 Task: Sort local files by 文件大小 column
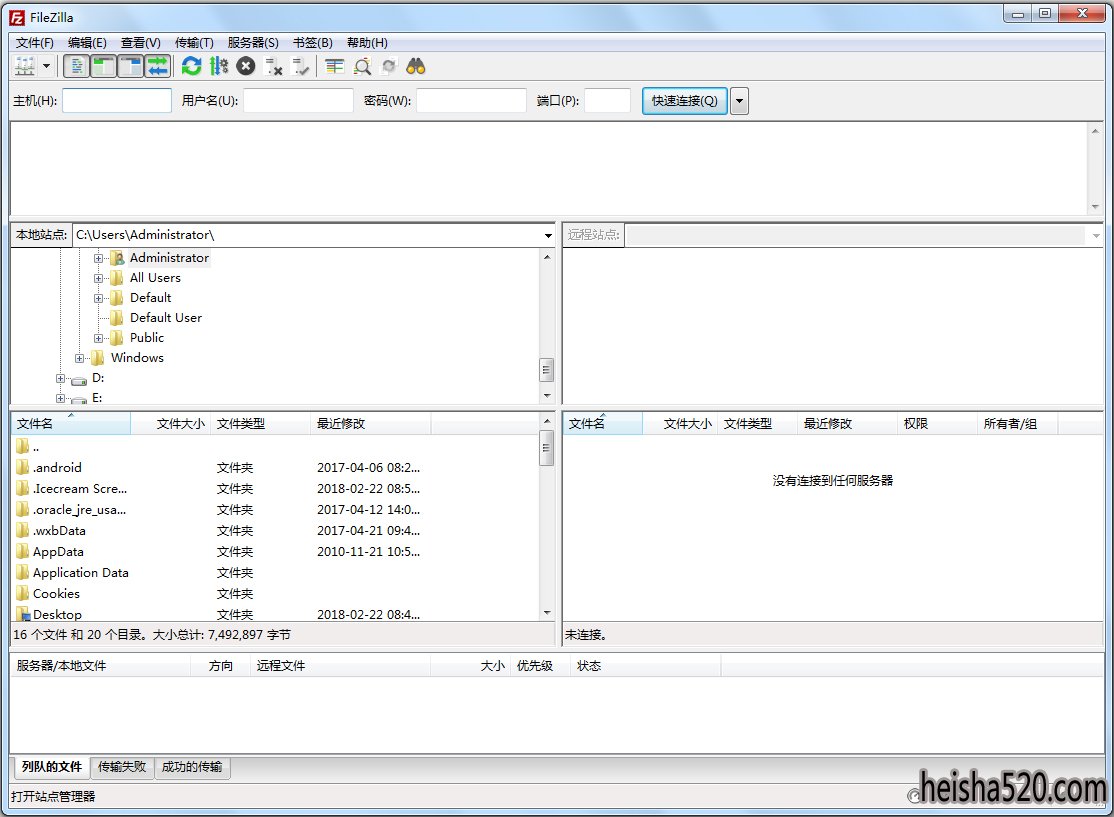tap(171, 423)
